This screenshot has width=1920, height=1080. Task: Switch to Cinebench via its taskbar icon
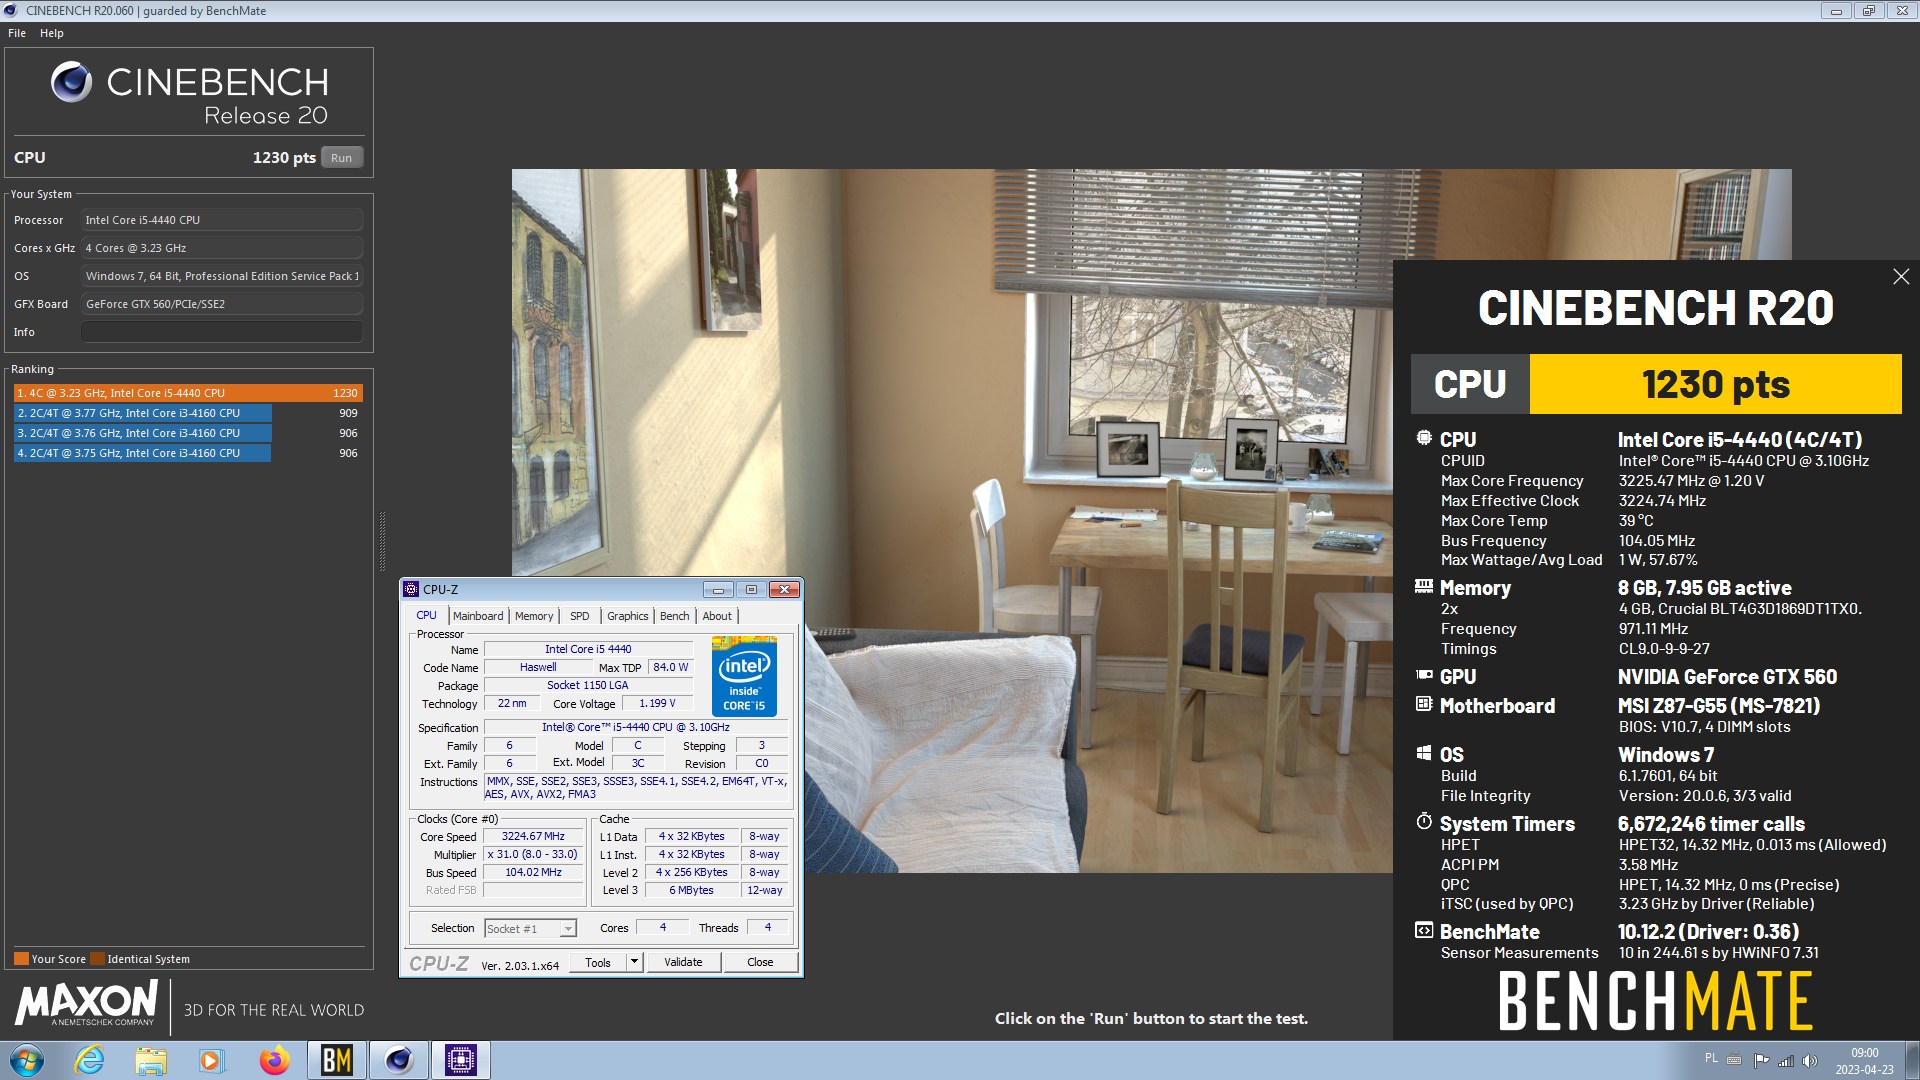pos(399,1060)
